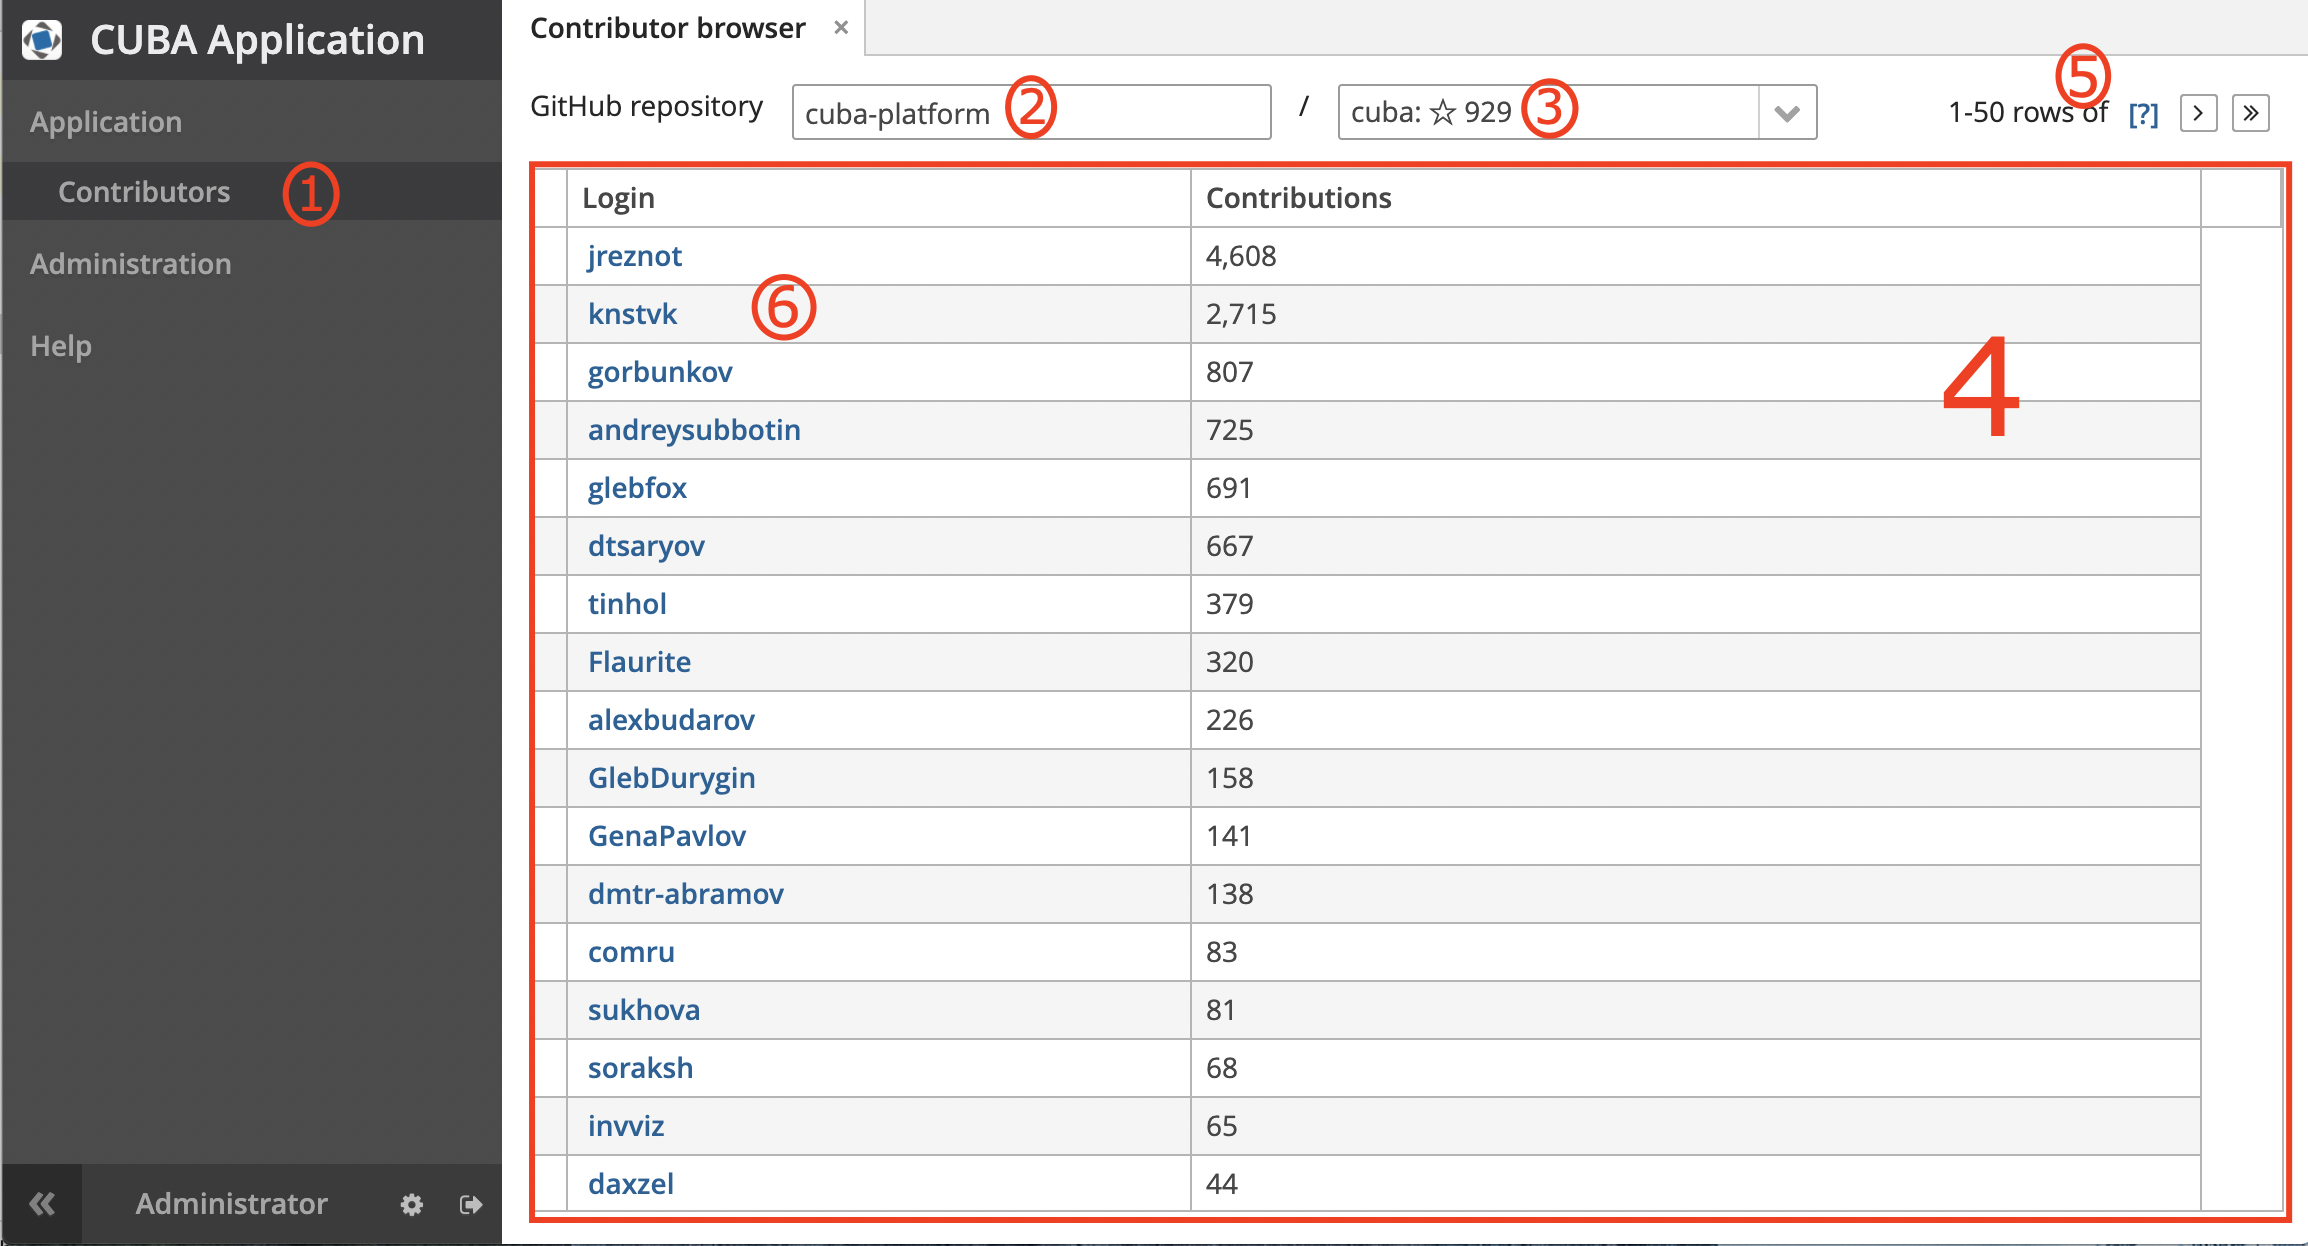Collapse the side menu with double-chevron icon
This screenshot has width=2308, height=1246.
click(x=42, y=1203)
